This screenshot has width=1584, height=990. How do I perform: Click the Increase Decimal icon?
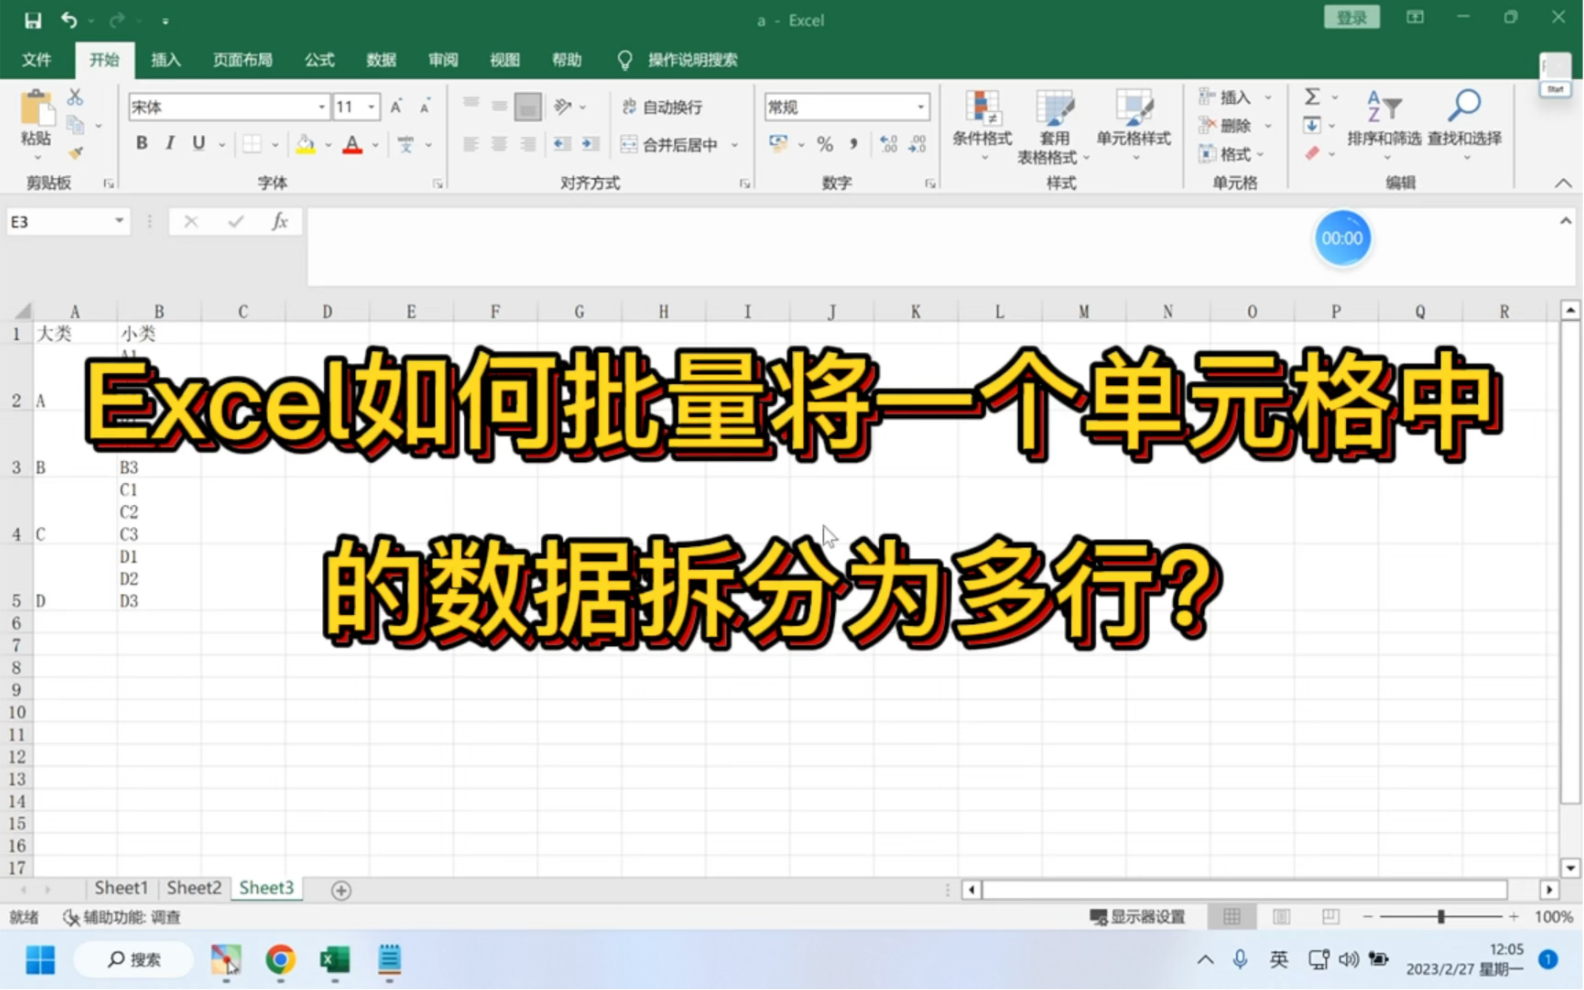click(888, 145)
